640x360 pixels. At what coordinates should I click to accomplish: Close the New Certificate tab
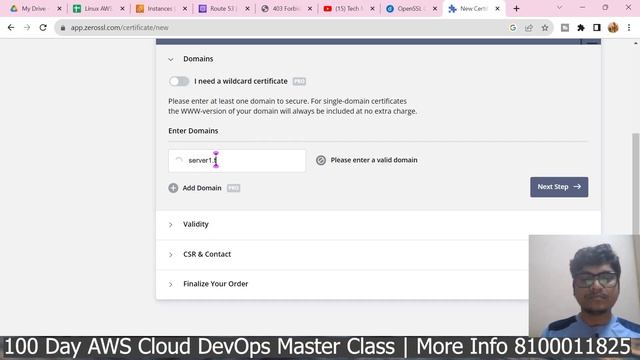[498, 9]
